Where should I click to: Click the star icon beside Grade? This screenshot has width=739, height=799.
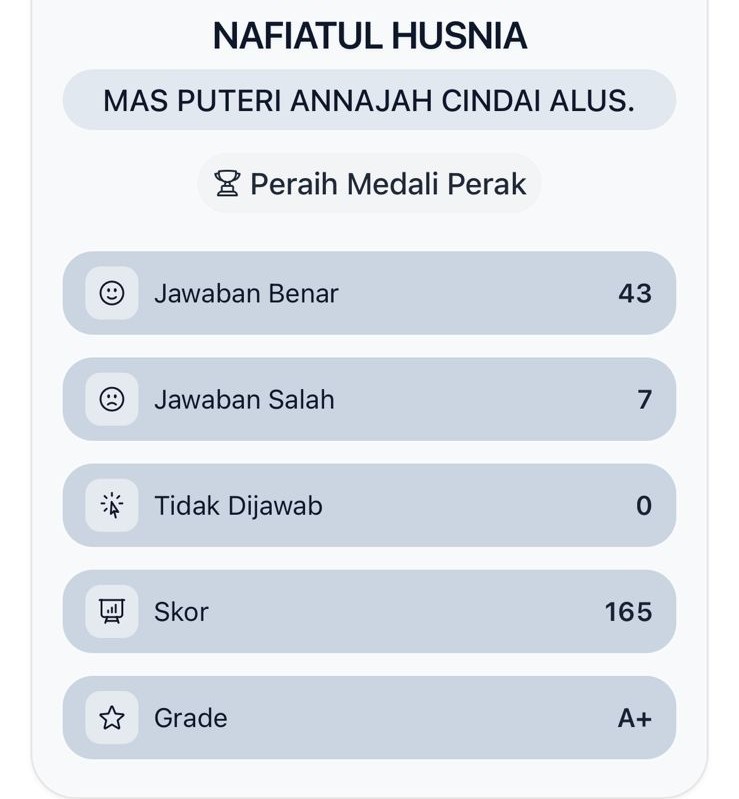click(112, 718)
